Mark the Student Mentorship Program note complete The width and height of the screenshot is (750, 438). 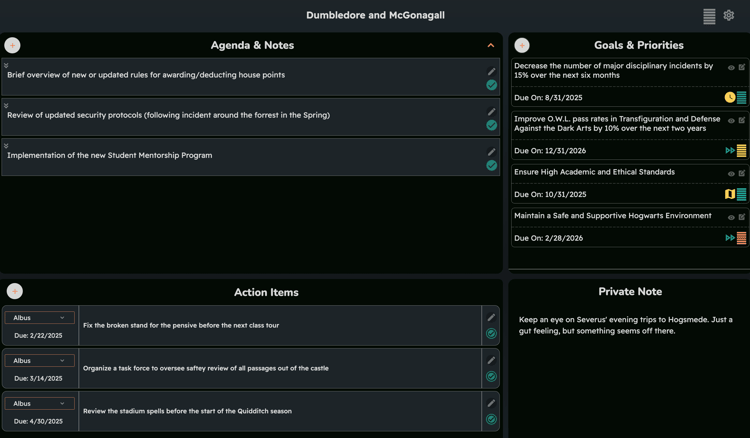(491, 165)
